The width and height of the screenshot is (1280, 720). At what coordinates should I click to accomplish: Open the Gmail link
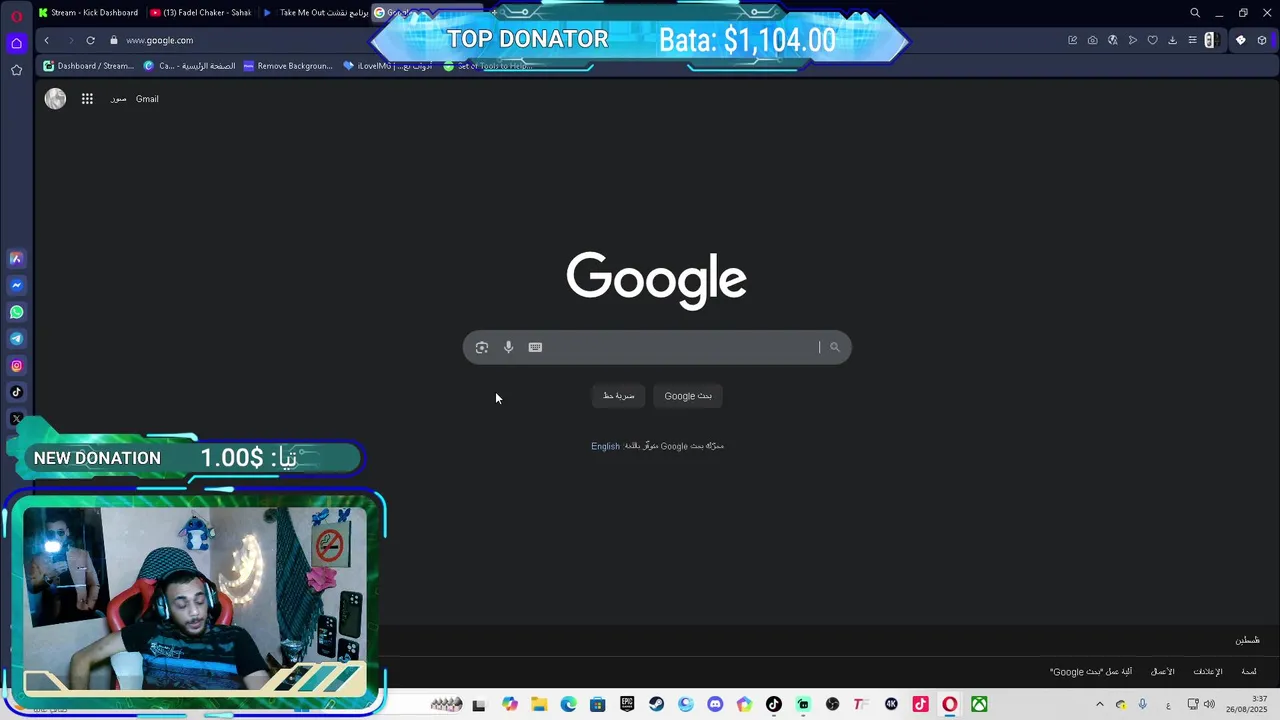[x=147, y=99]
